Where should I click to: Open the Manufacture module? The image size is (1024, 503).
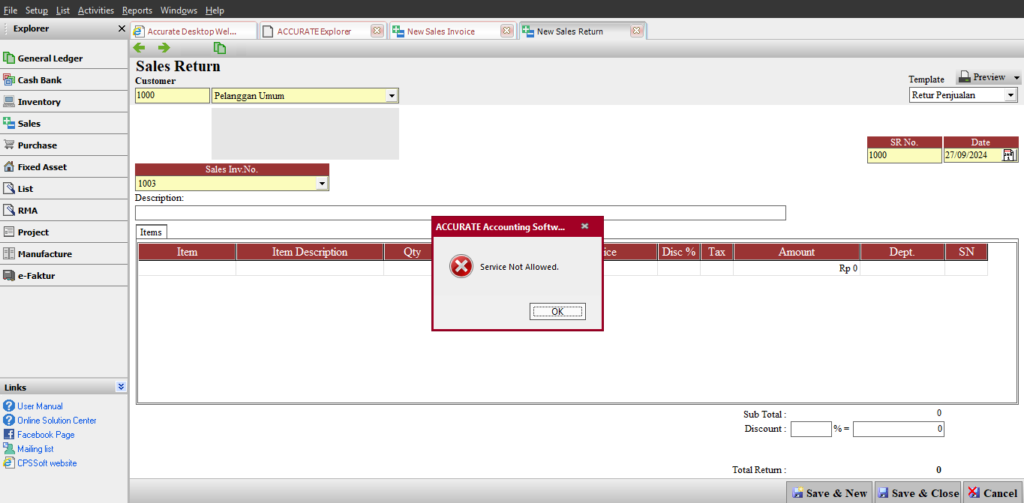pos(63,254)
